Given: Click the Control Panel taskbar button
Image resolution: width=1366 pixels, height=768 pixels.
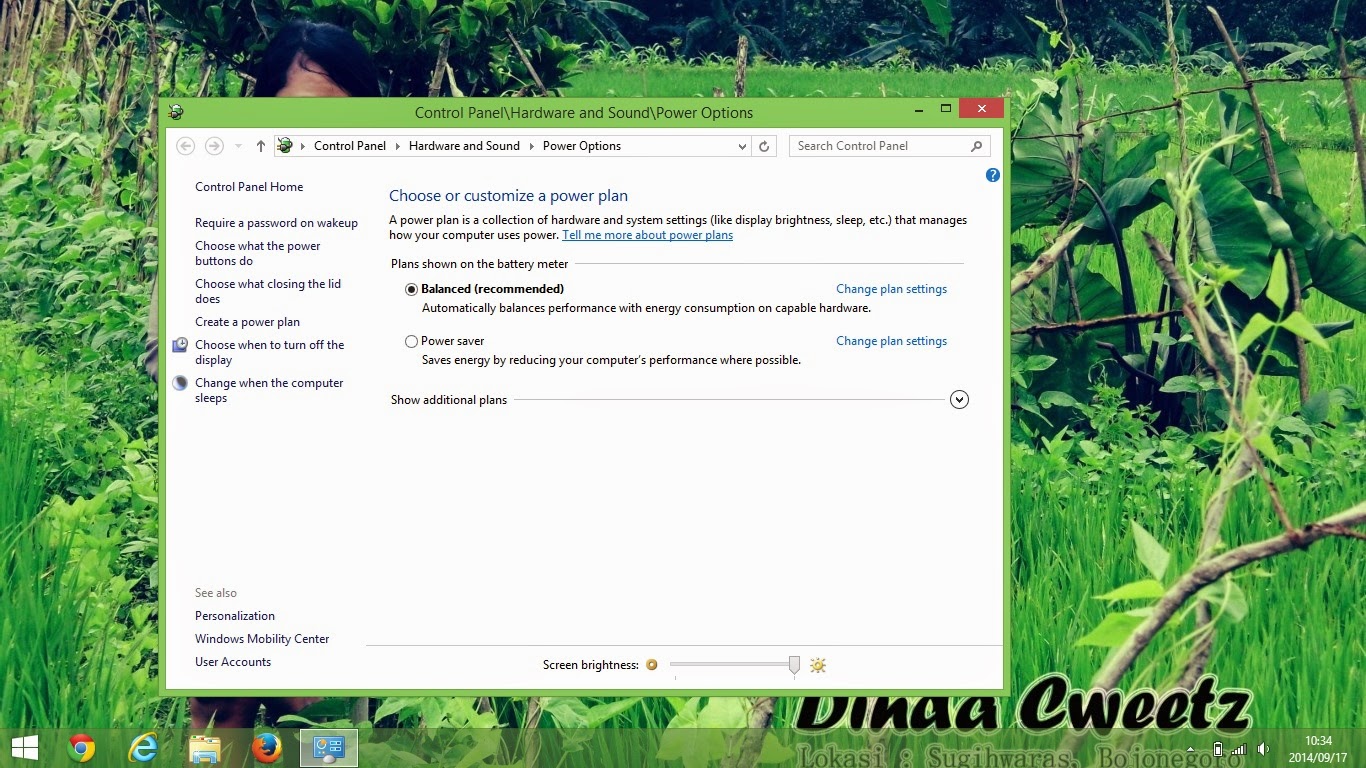Looking at the screenshot, I should 329,748.
